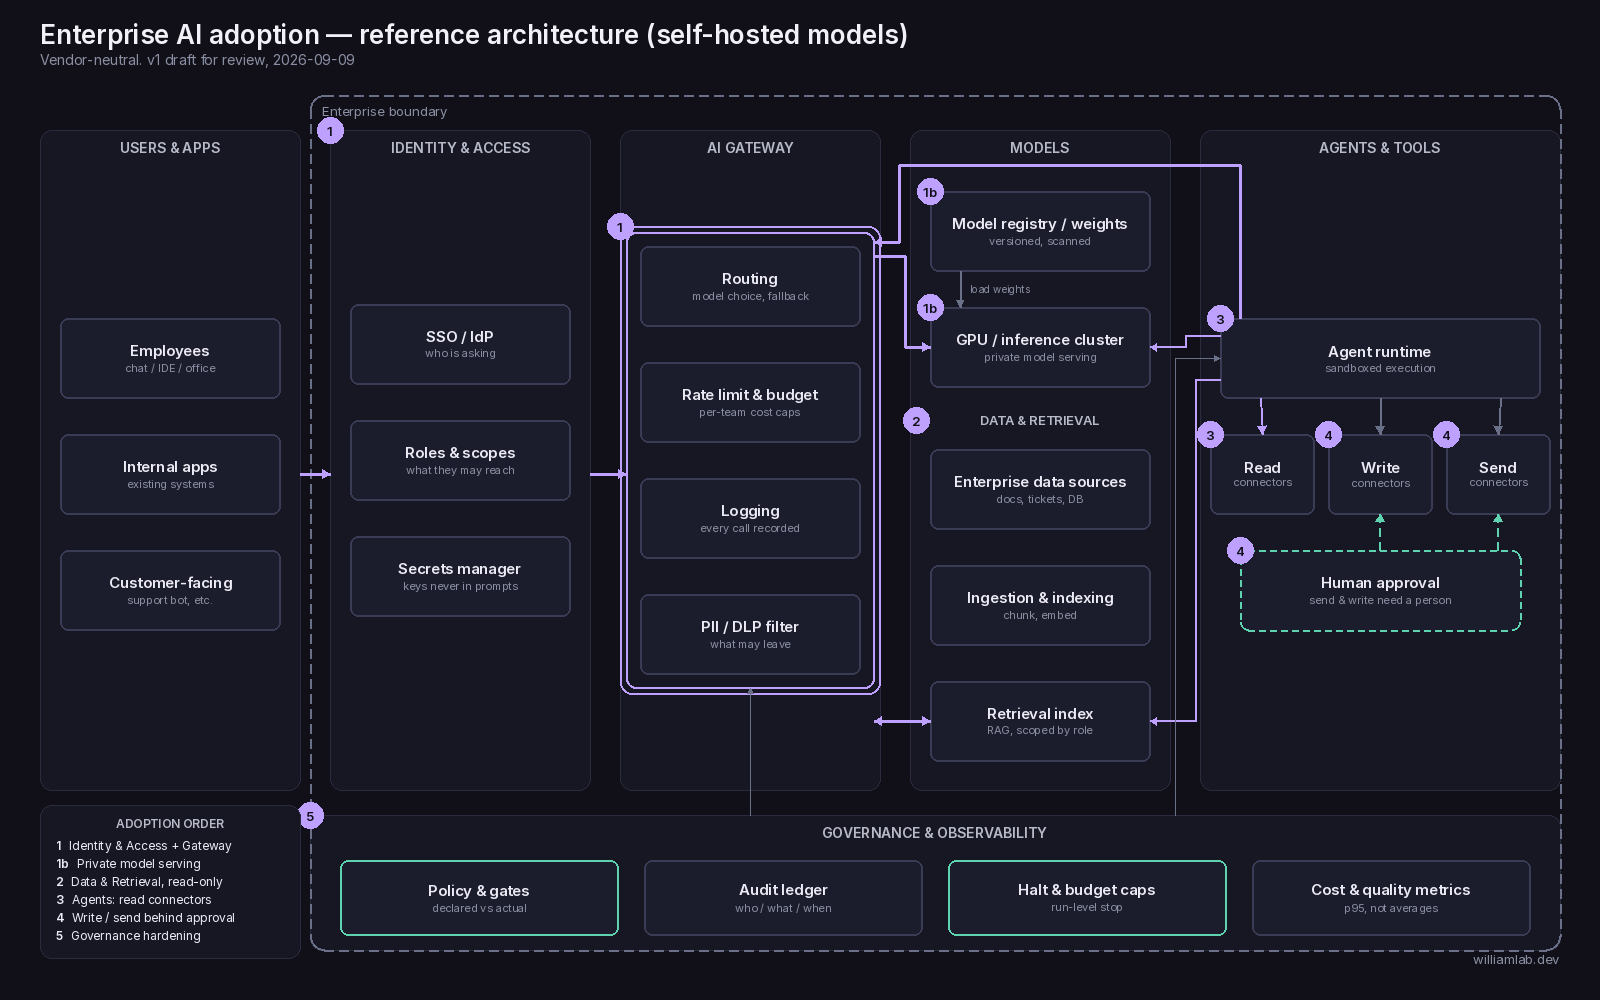Click the DATA & RETRIEVAL section label
1600x1000 pixels.
(1039, 421)
